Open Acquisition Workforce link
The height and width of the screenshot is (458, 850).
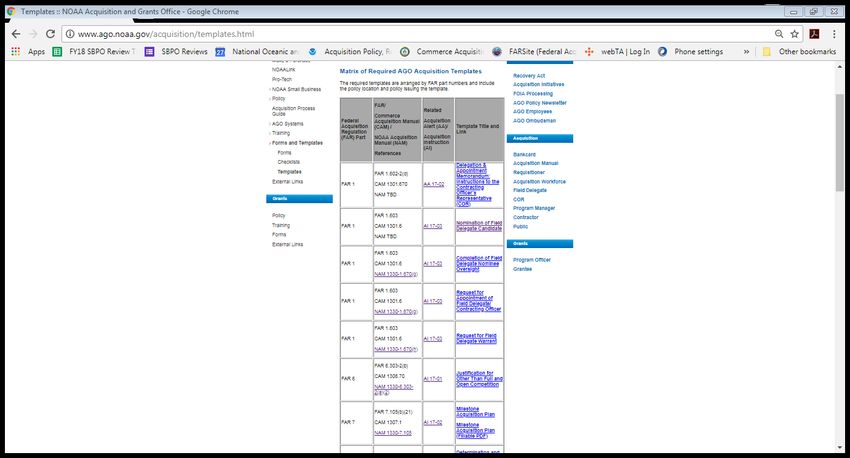(539, 182)
